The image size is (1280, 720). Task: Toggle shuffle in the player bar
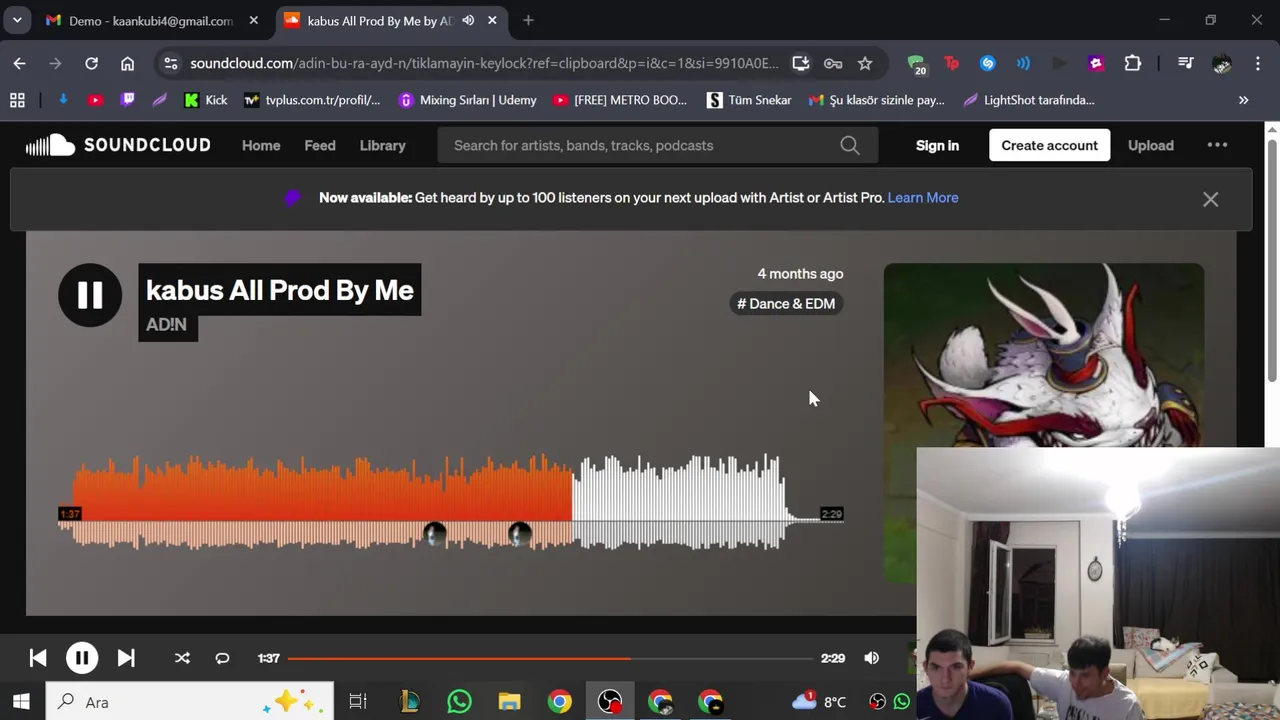(182, 658)
